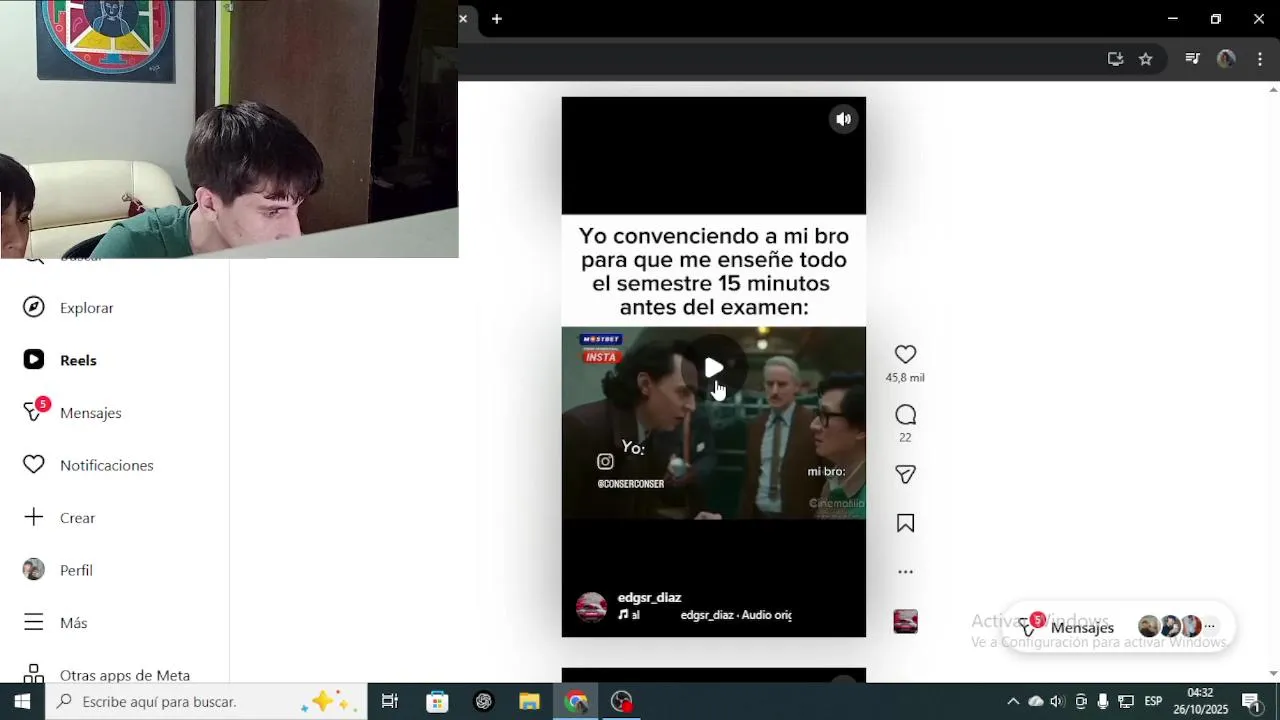Click the Reels play icon in sidebar
This screenshot has height=720, width=1280.
point(34,360)
